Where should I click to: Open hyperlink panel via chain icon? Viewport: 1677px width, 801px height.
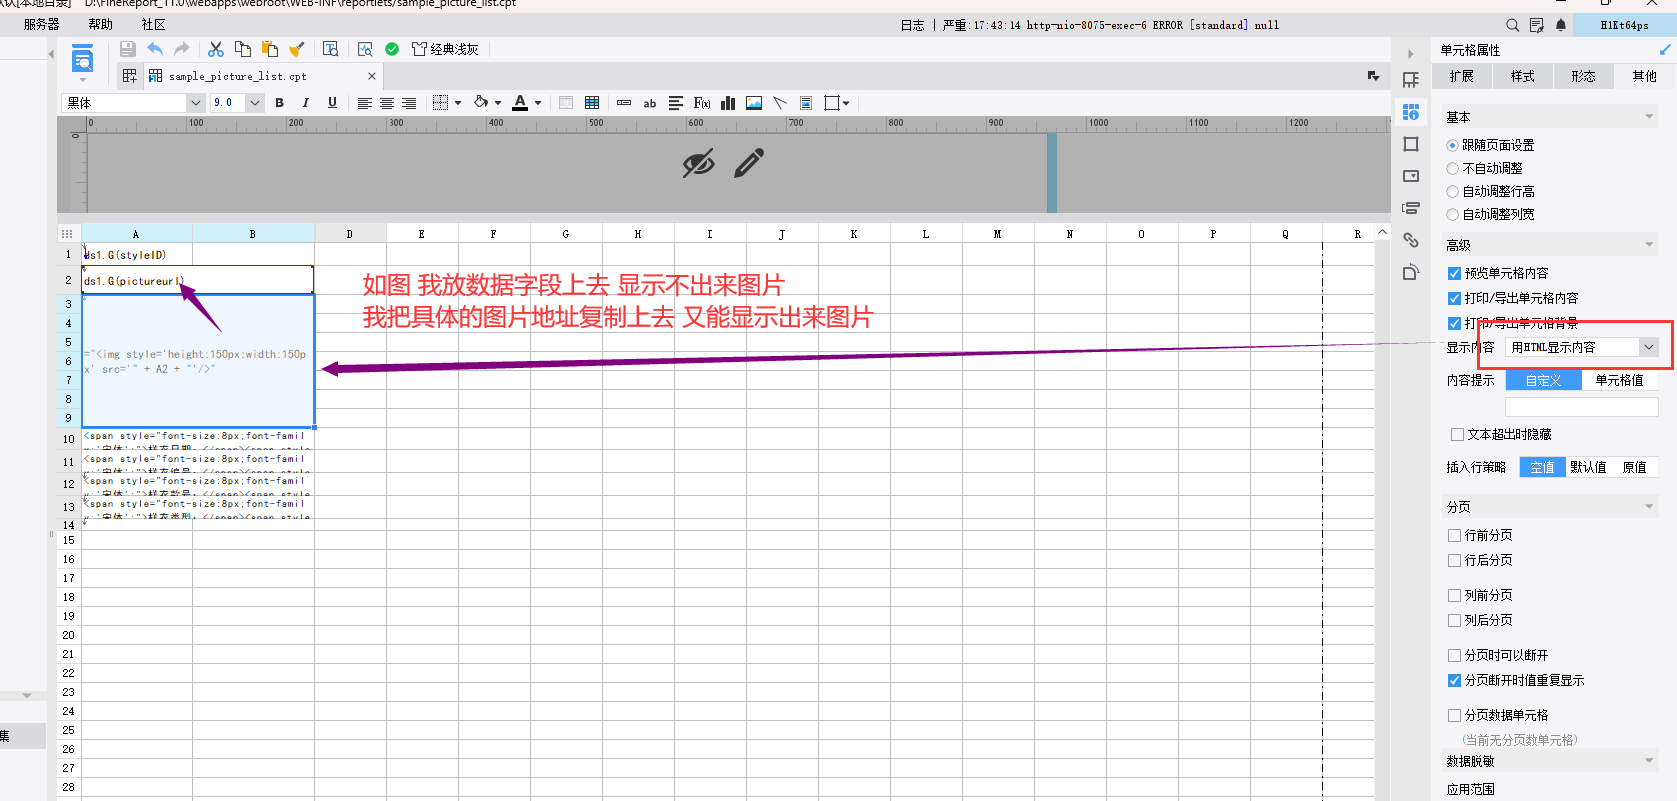tap(1411, 240)
